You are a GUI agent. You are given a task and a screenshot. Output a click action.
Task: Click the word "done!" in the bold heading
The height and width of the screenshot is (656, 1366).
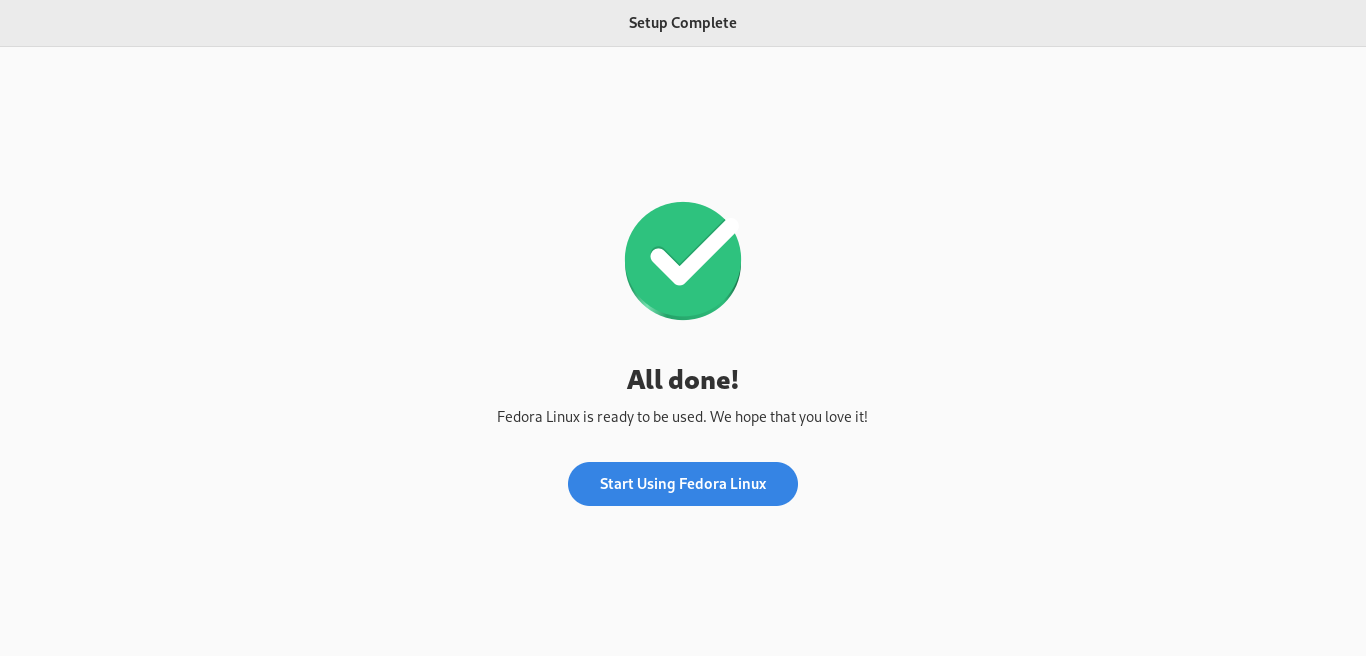pos(704,380)
